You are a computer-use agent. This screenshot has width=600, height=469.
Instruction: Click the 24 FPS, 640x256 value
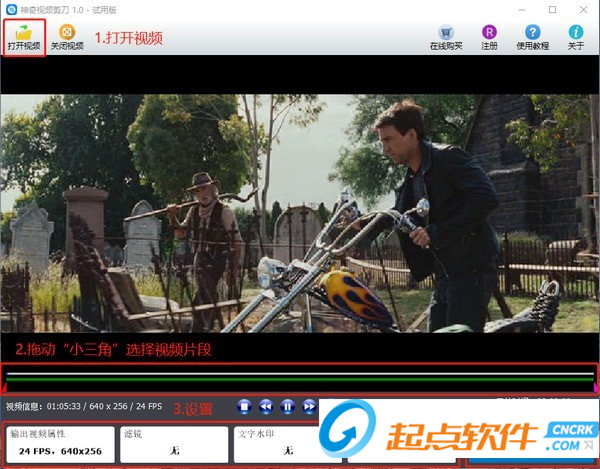click(x=60, y=451)
